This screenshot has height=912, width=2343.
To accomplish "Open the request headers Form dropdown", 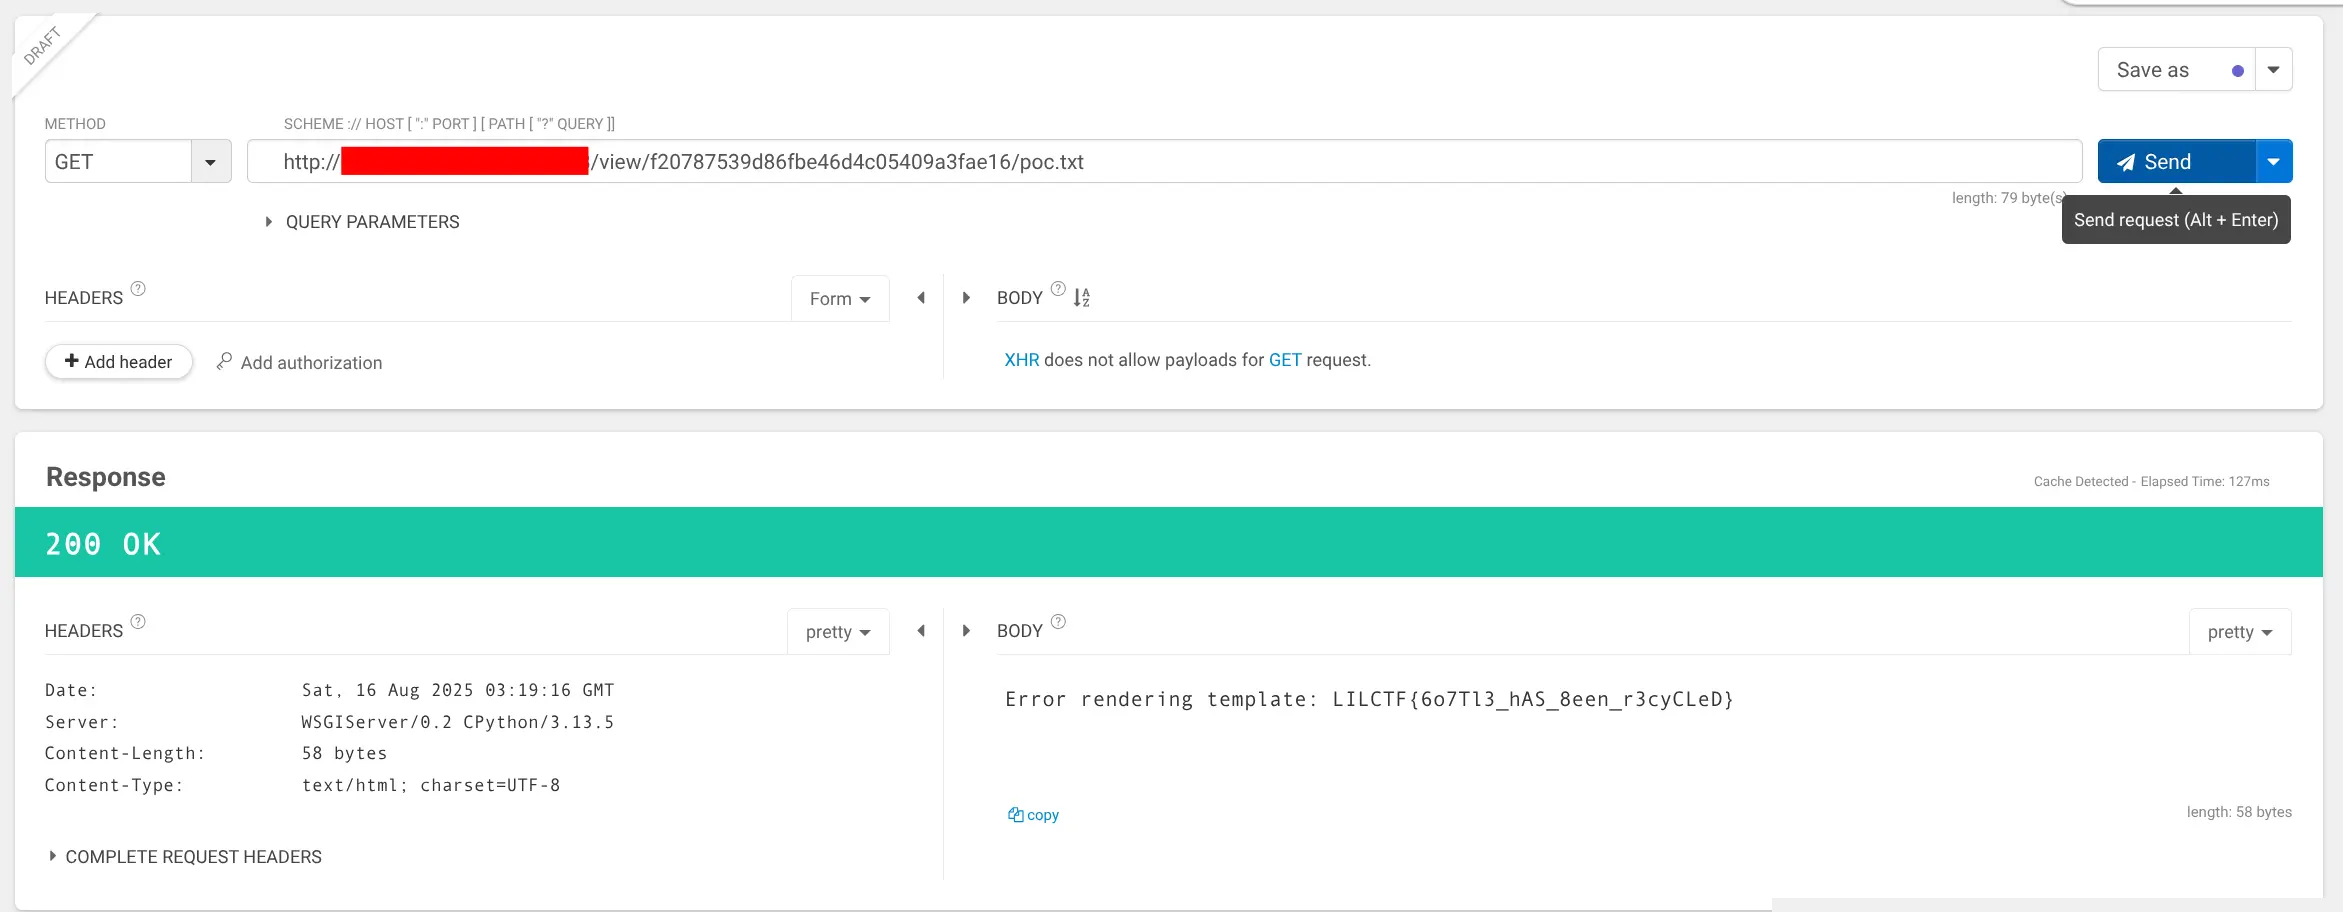I will (839, 299).
